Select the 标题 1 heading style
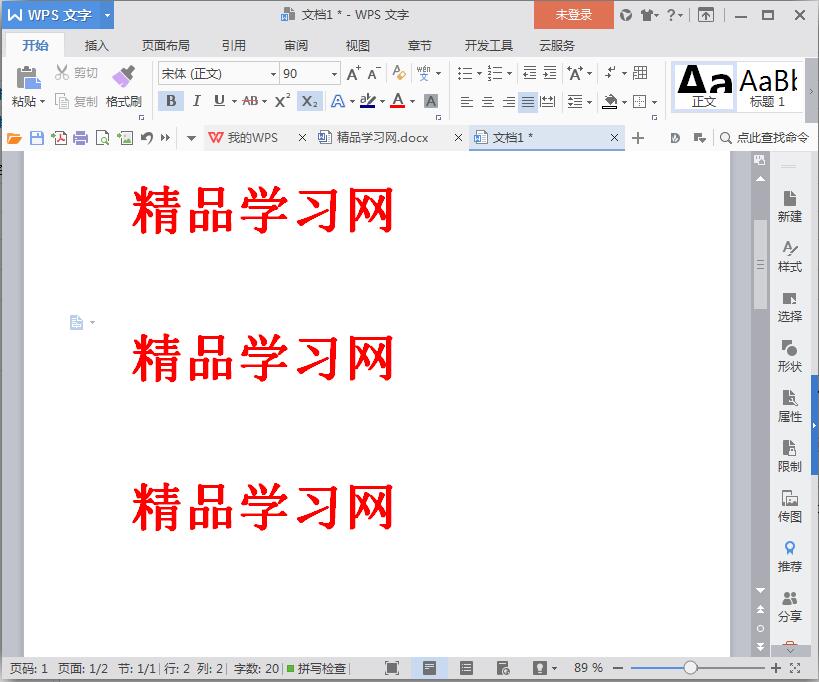The height and width of the screenshot is (682, 819). coord(768,86)
